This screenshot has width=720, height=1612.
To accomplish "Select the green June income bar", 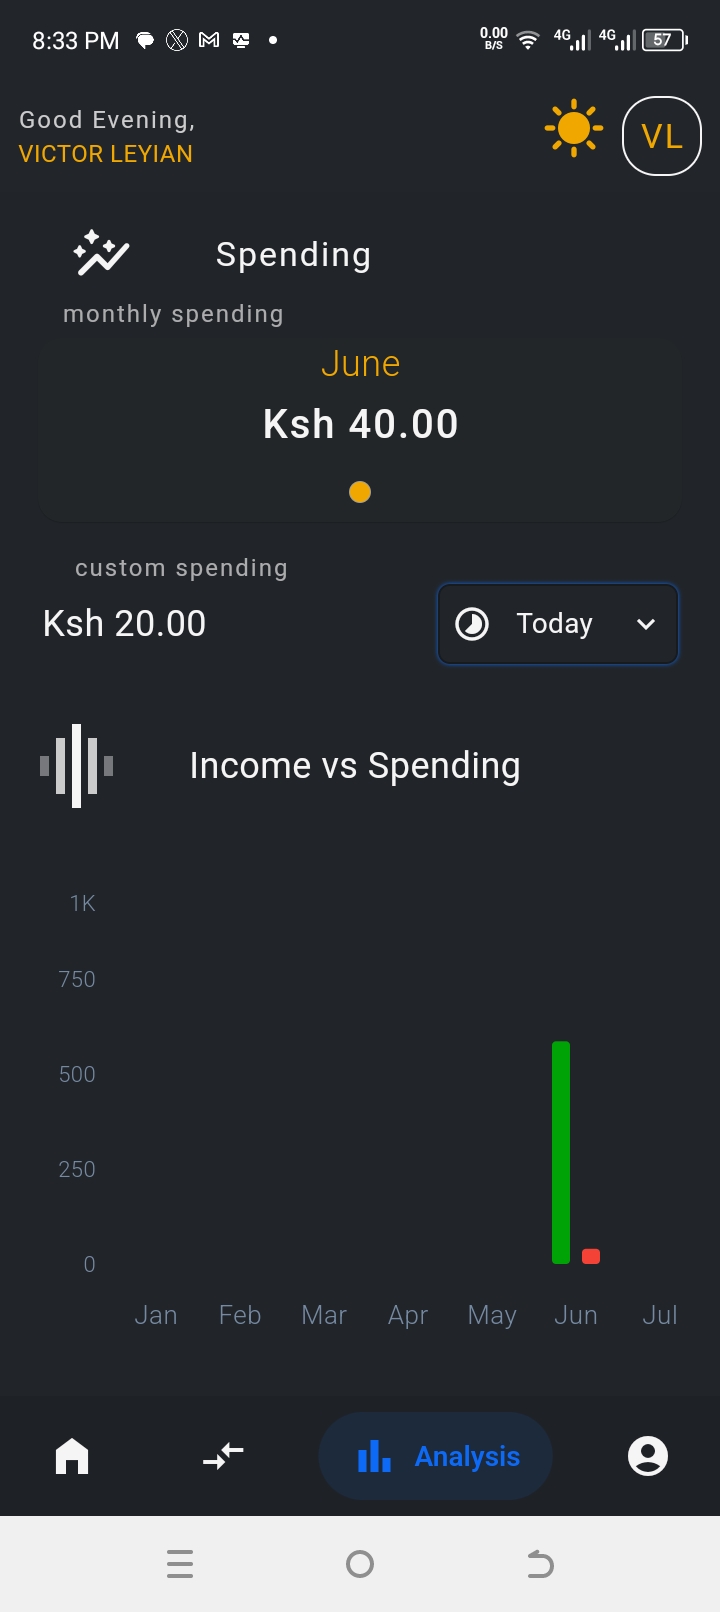I will pyautogui.click(x=561, y=1152).
